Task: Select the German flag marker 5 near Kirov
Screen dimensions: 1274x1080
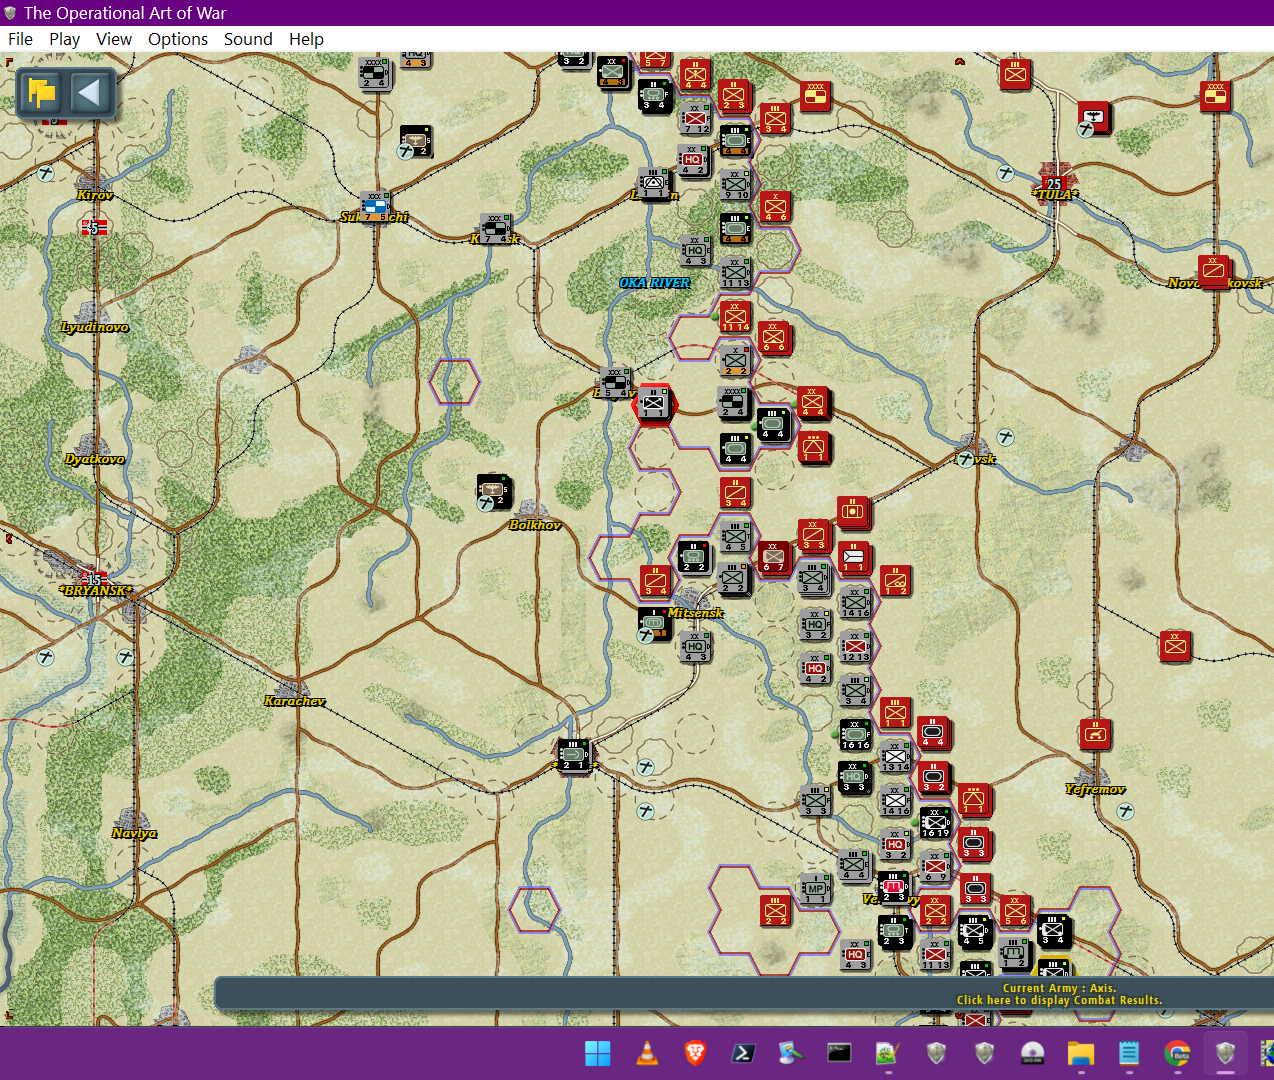Action: pos(94,228)
